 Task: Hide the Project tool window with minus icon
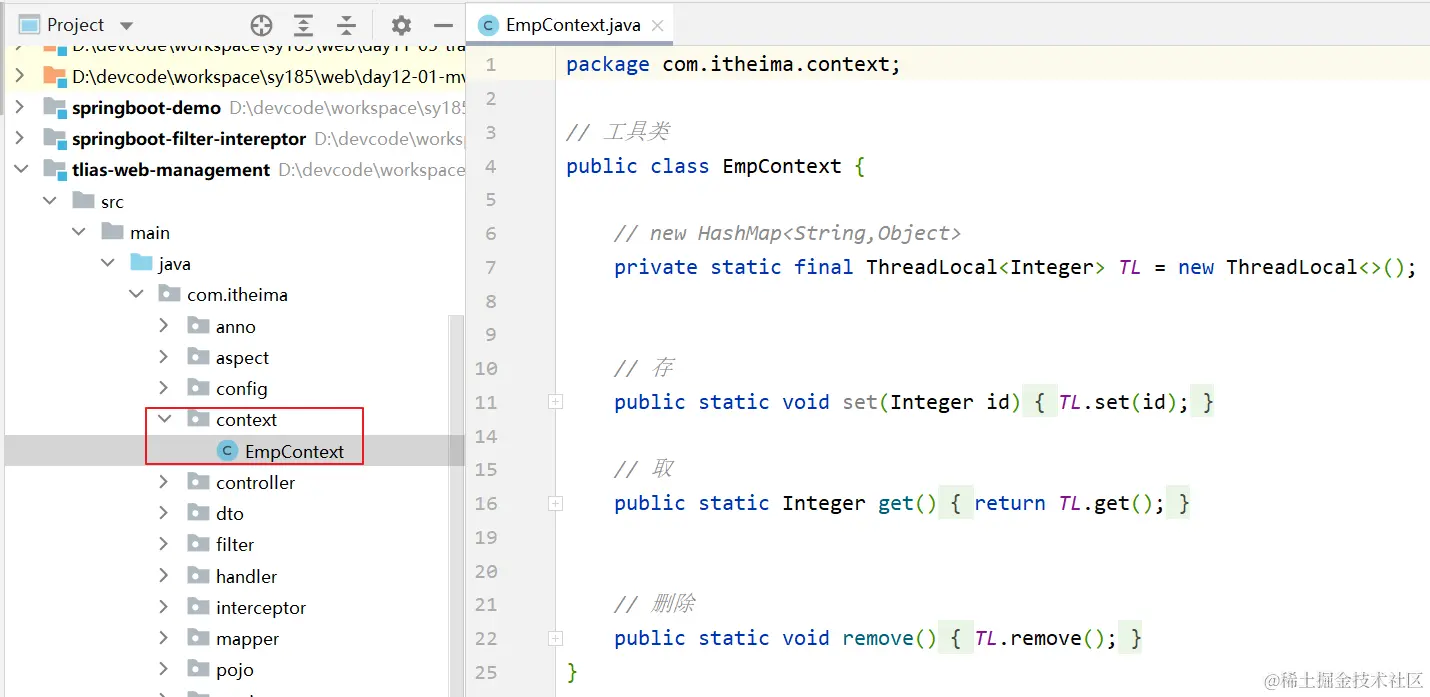(443, 25)
